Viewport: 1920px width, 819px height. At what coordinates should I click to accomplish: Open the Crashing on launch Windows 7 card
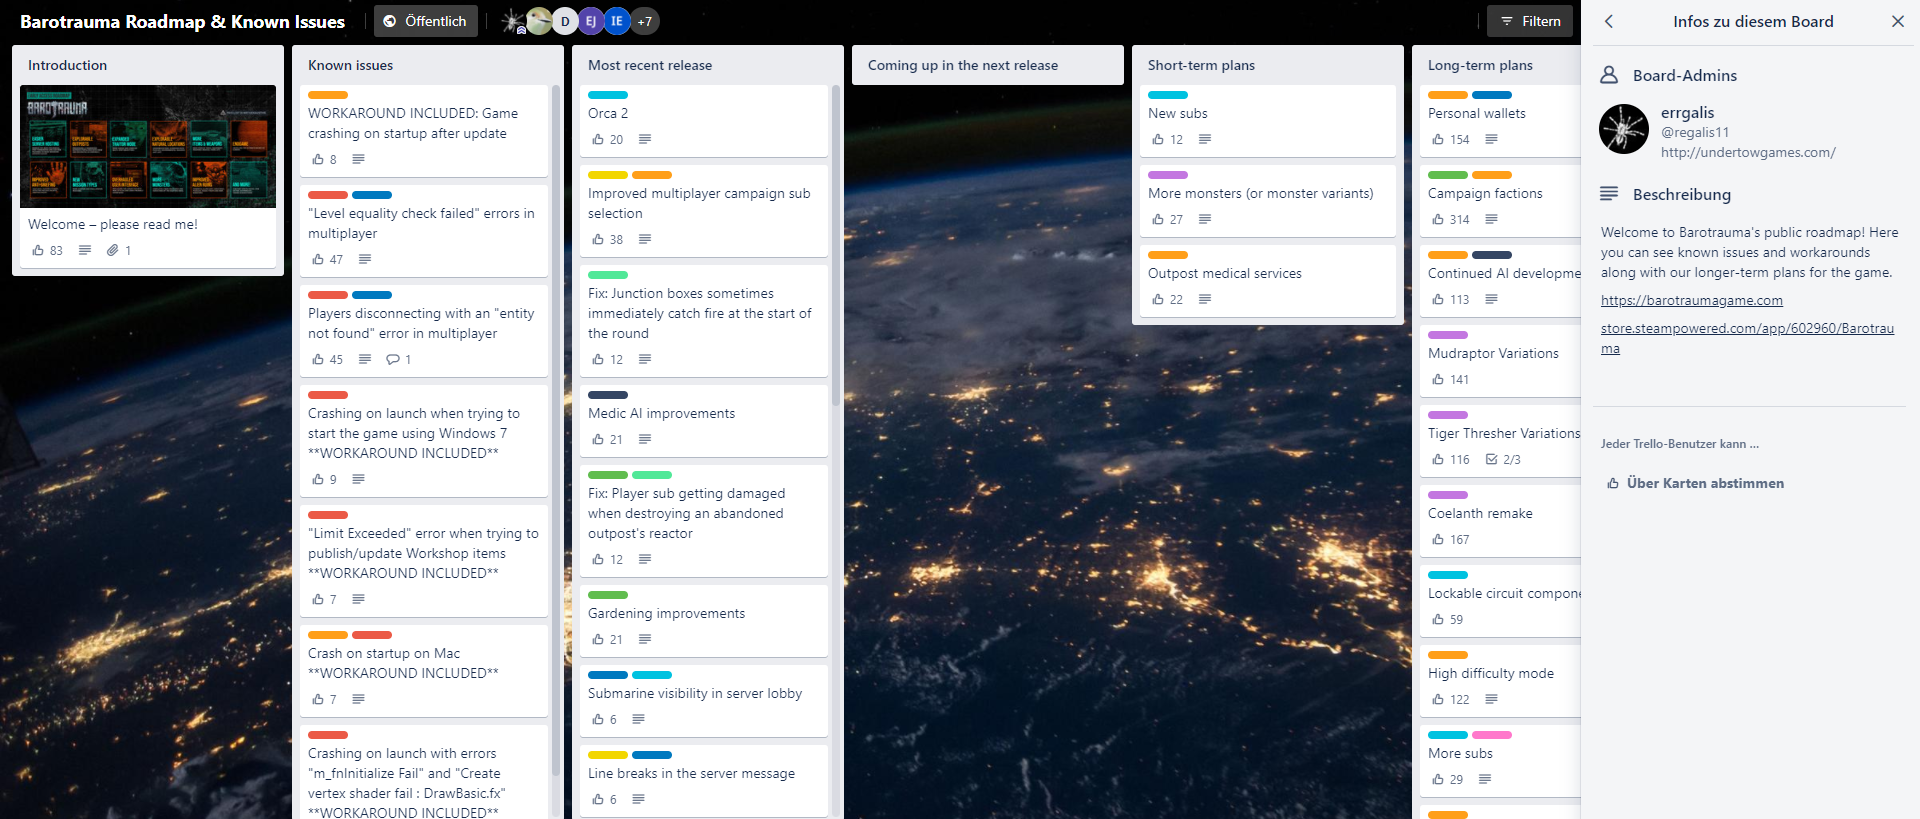click(424, 440)
